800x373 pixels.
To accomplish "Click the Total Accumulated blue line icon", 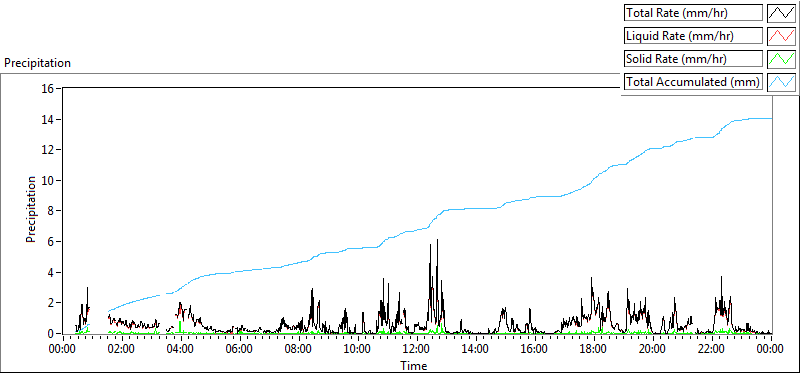I will [x=781, y=82].
